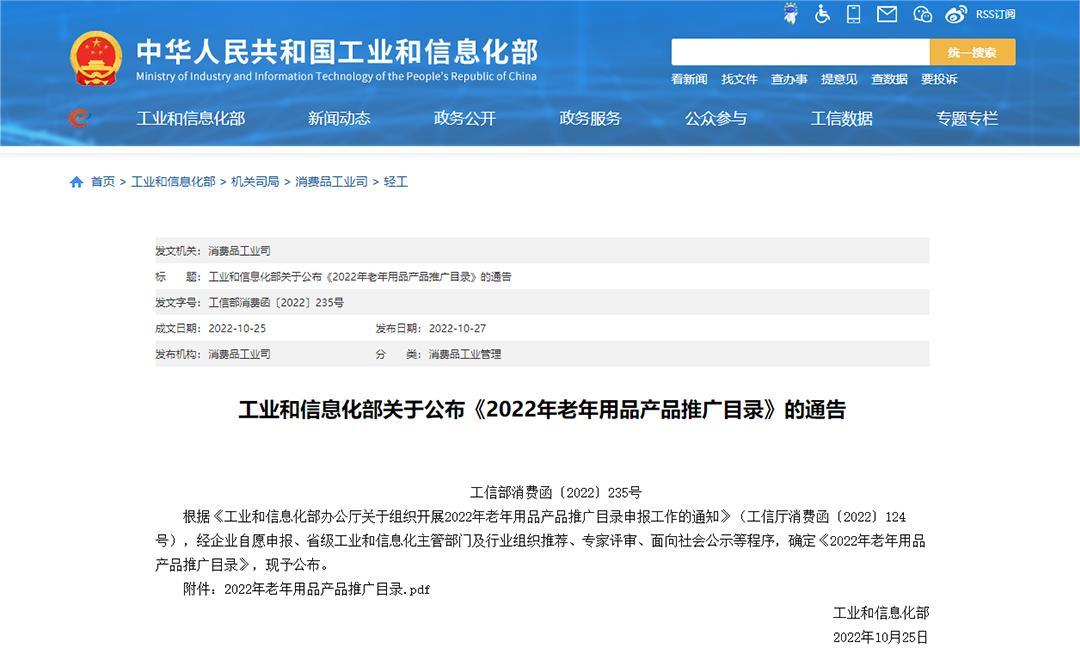This screenshot has height=671, width=1080.
Task: Click the mobile phone version icon
Action: pos(853,14)
